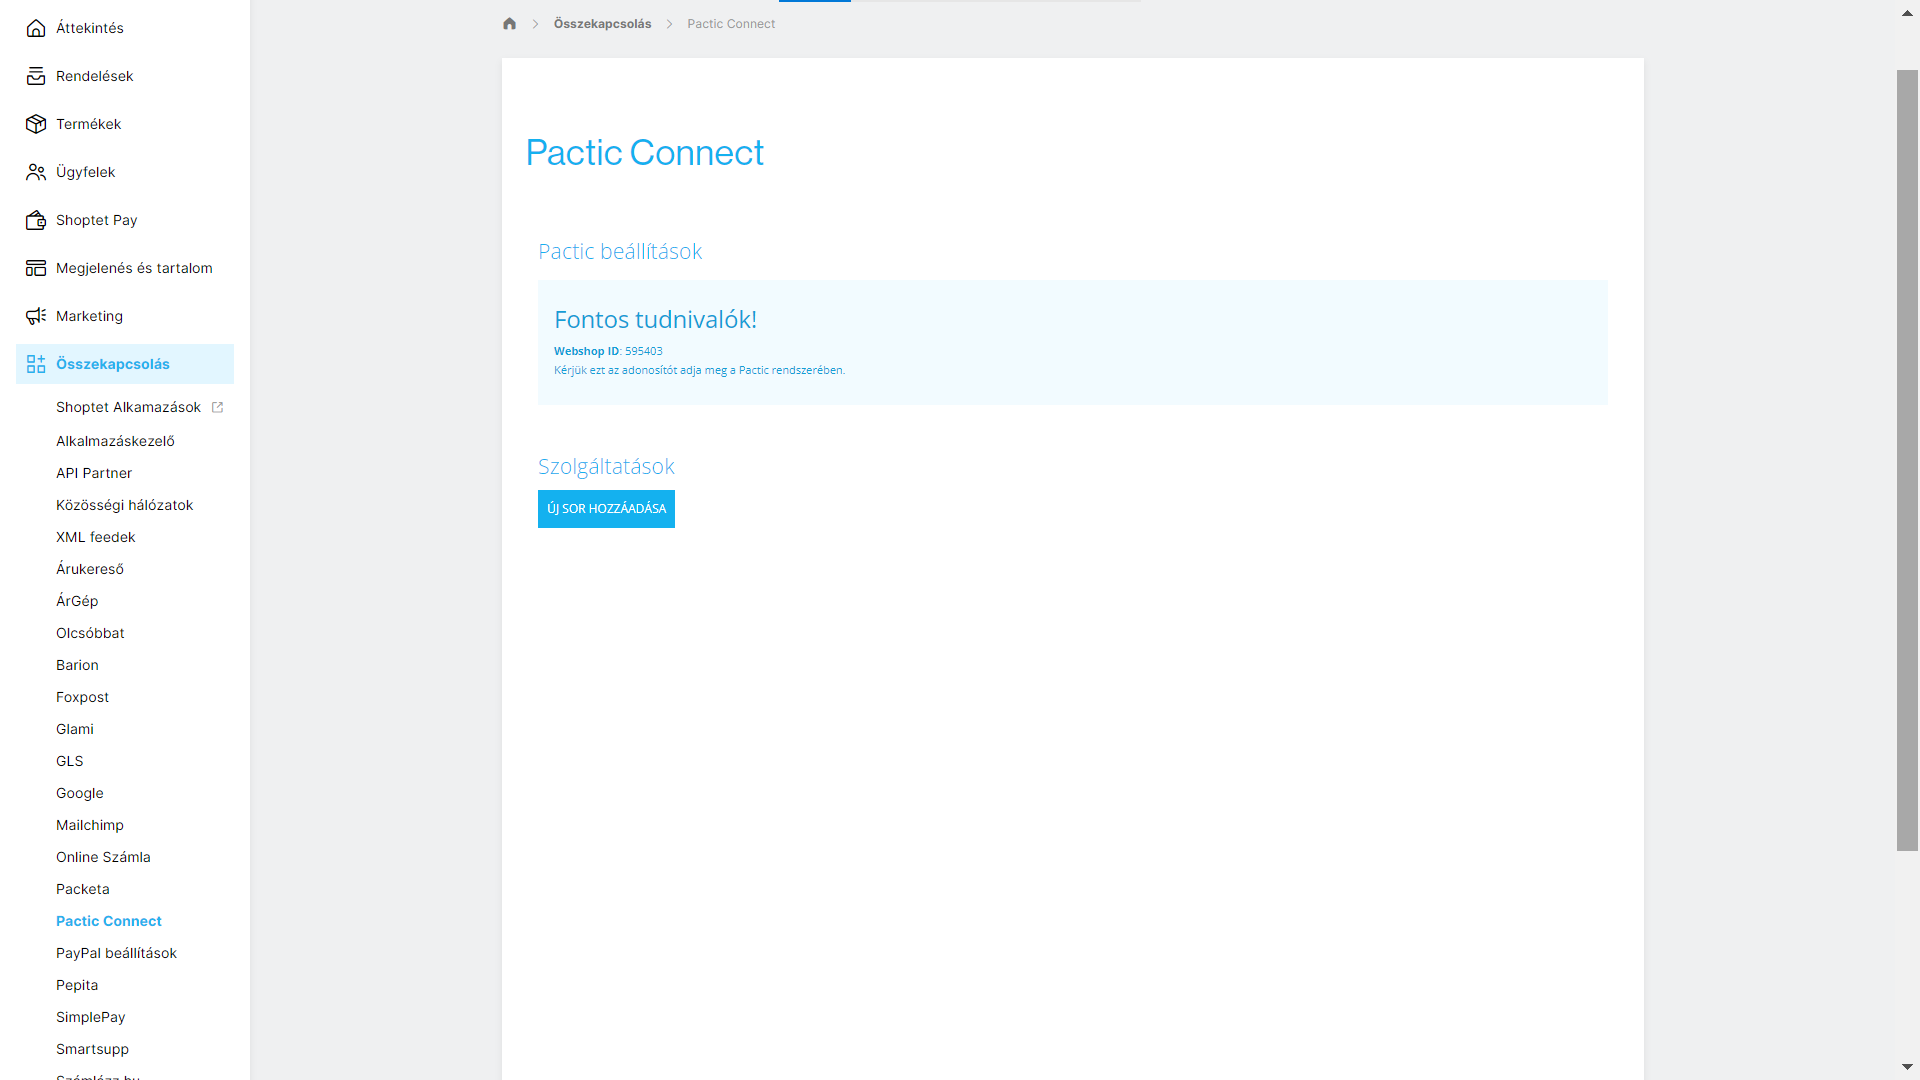
Task: Open Glami submenu item
Action: 75,729
